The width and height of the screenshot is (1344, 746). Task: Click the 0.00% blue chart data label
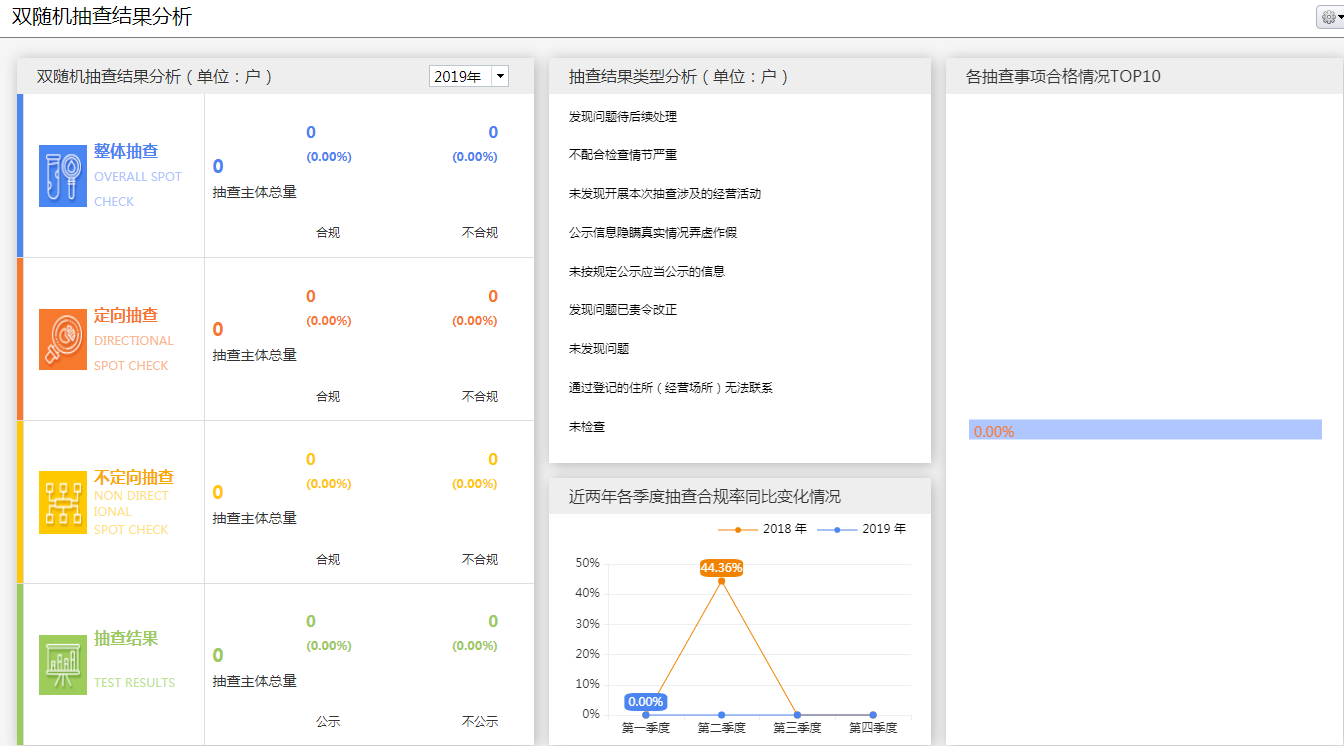click(646, 702)
